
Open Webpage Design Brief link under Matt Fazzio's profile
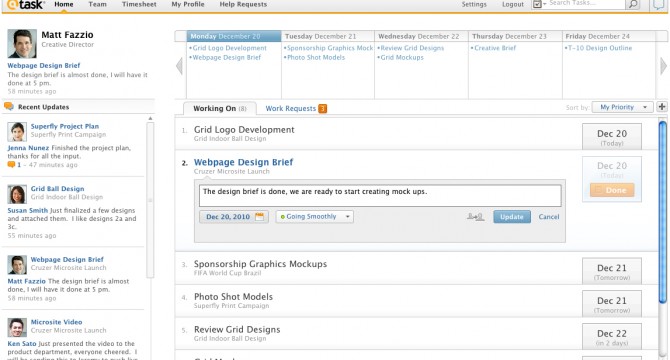44,65
